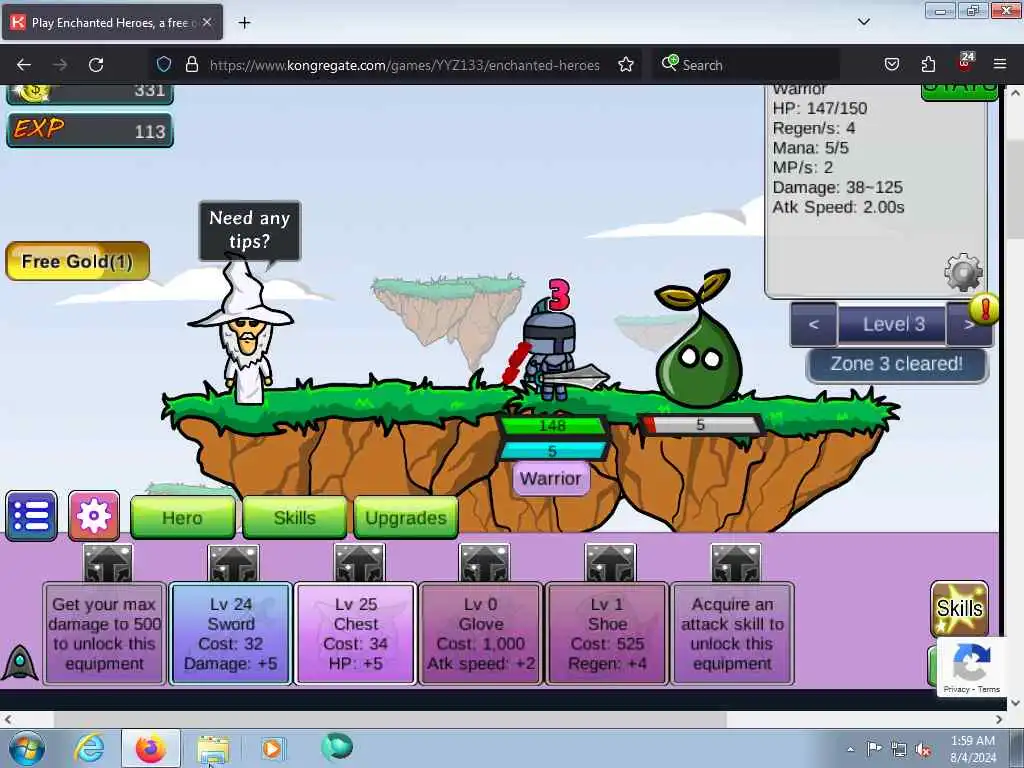
Task: Click the gray gear in stats panel
Action: click(x=963, y=272)
